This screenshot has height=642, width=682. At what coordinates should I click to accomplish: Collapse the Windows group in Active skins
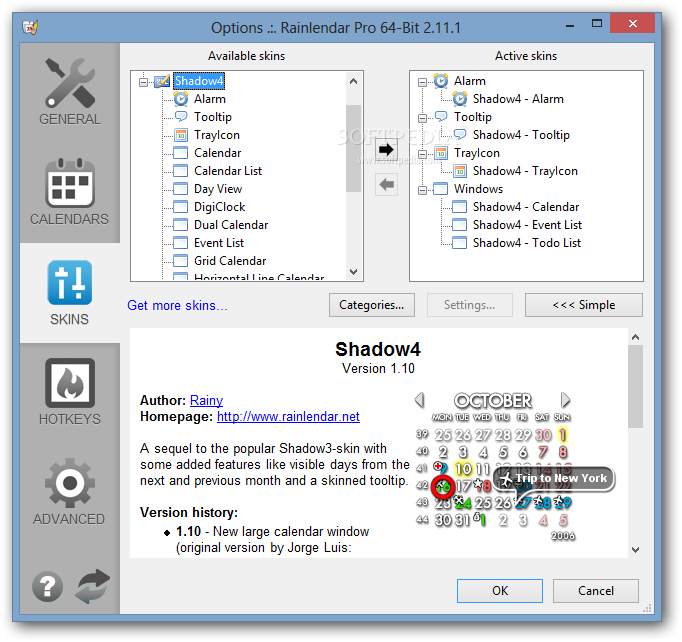[422, 190]
